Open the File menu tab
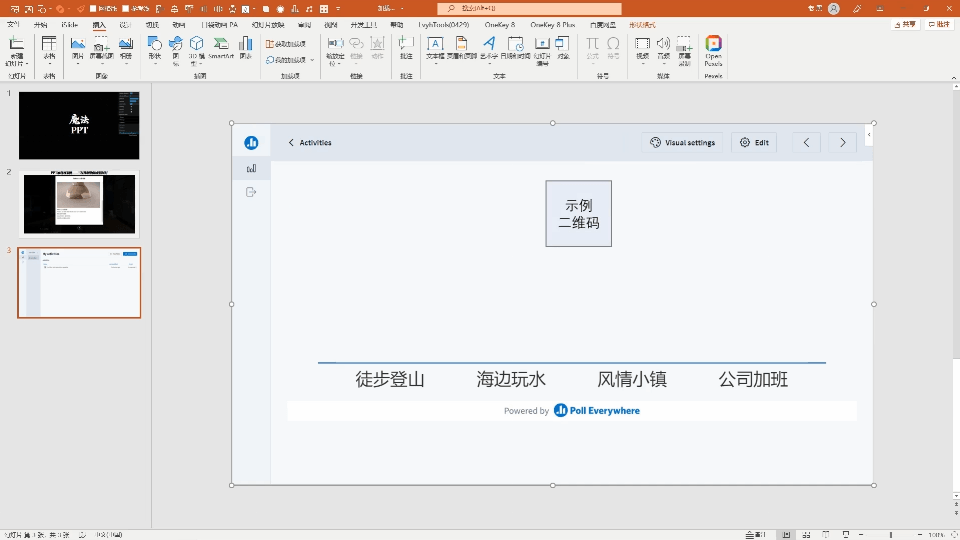The width and height of the screenshot is (960, 540). click(x=13, y=24)
